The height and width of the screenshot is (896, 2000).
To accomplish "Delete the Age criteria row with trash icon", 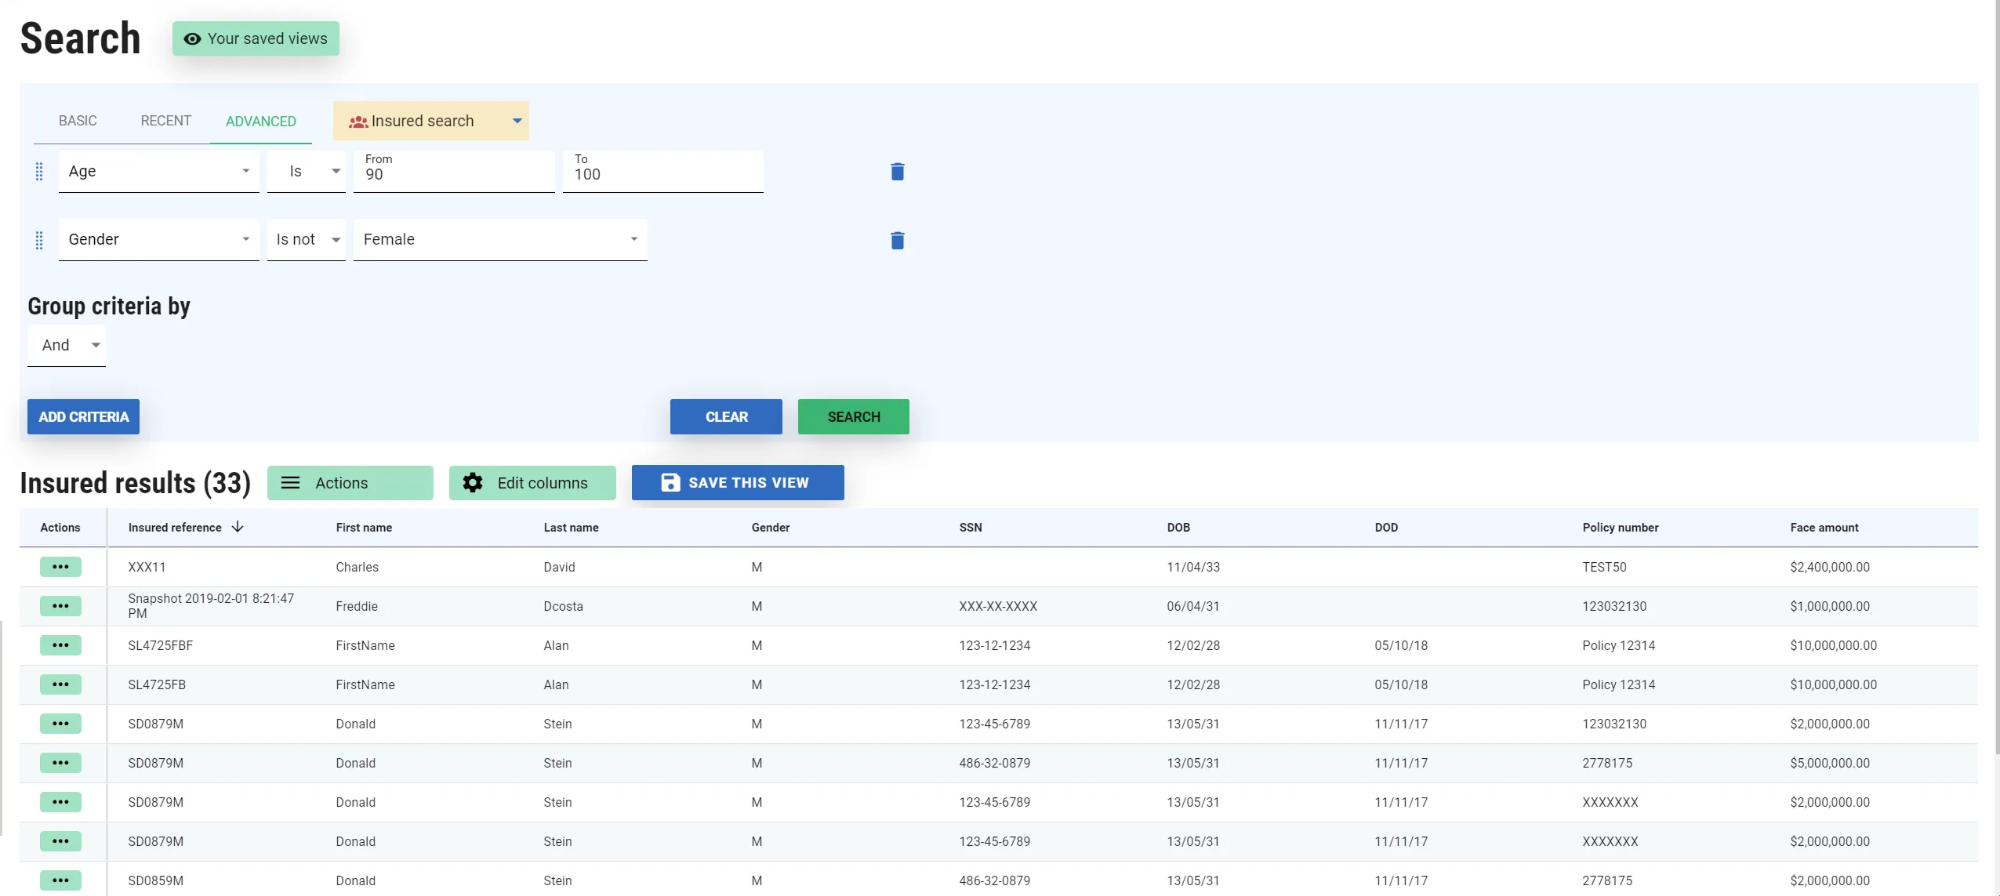I will (897, 172).
